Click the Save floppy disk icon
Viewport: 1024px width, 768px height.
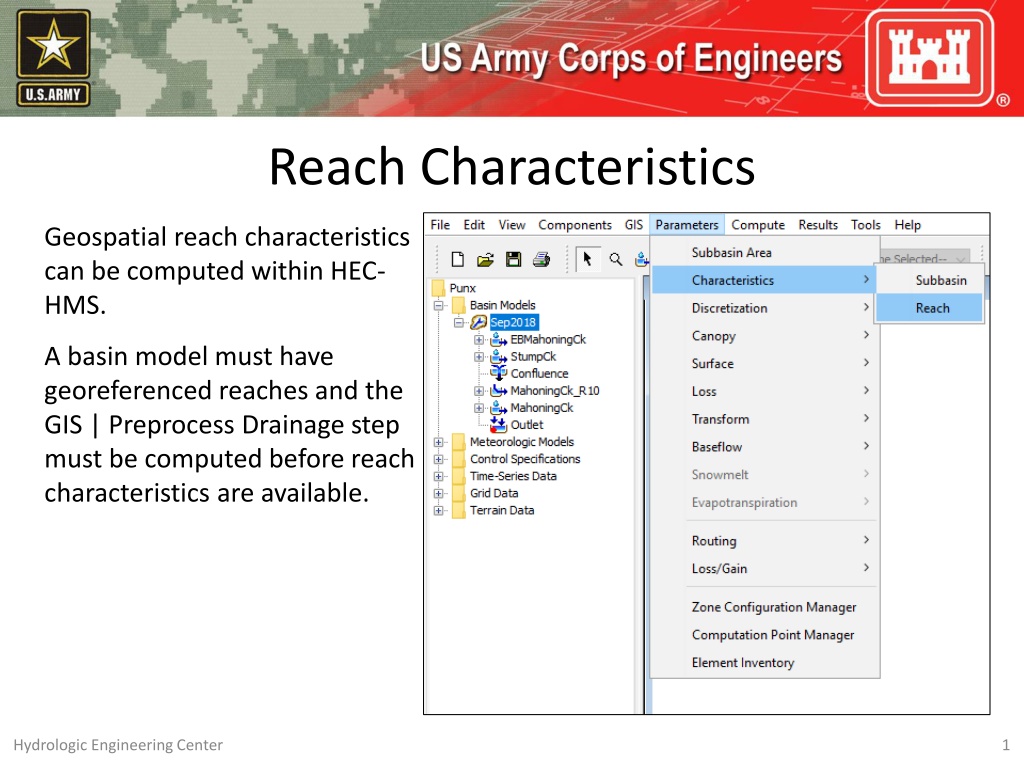click(x=513, y=259)
